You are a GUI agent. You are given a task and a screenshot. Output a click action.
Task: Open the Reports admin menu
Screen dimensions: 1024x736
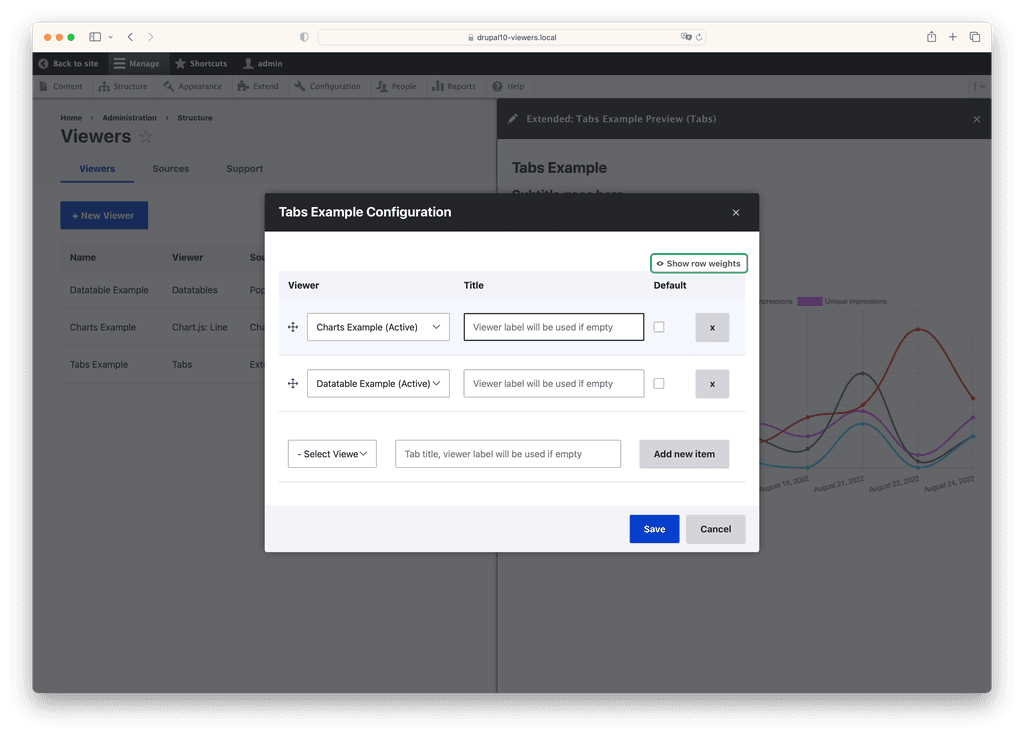coord(454,86)
